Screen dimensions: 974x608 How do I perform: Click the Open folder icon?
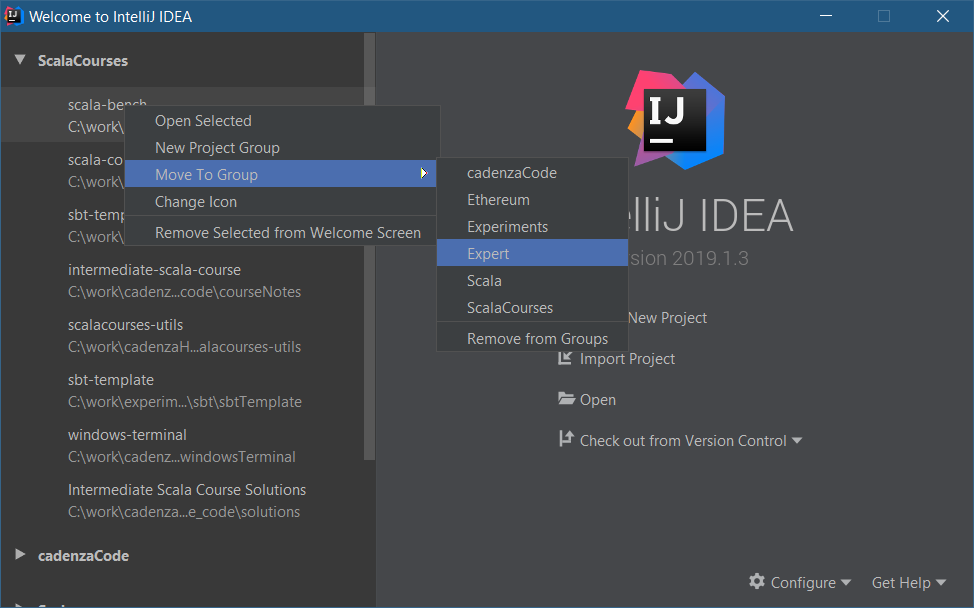pos(566,399)
